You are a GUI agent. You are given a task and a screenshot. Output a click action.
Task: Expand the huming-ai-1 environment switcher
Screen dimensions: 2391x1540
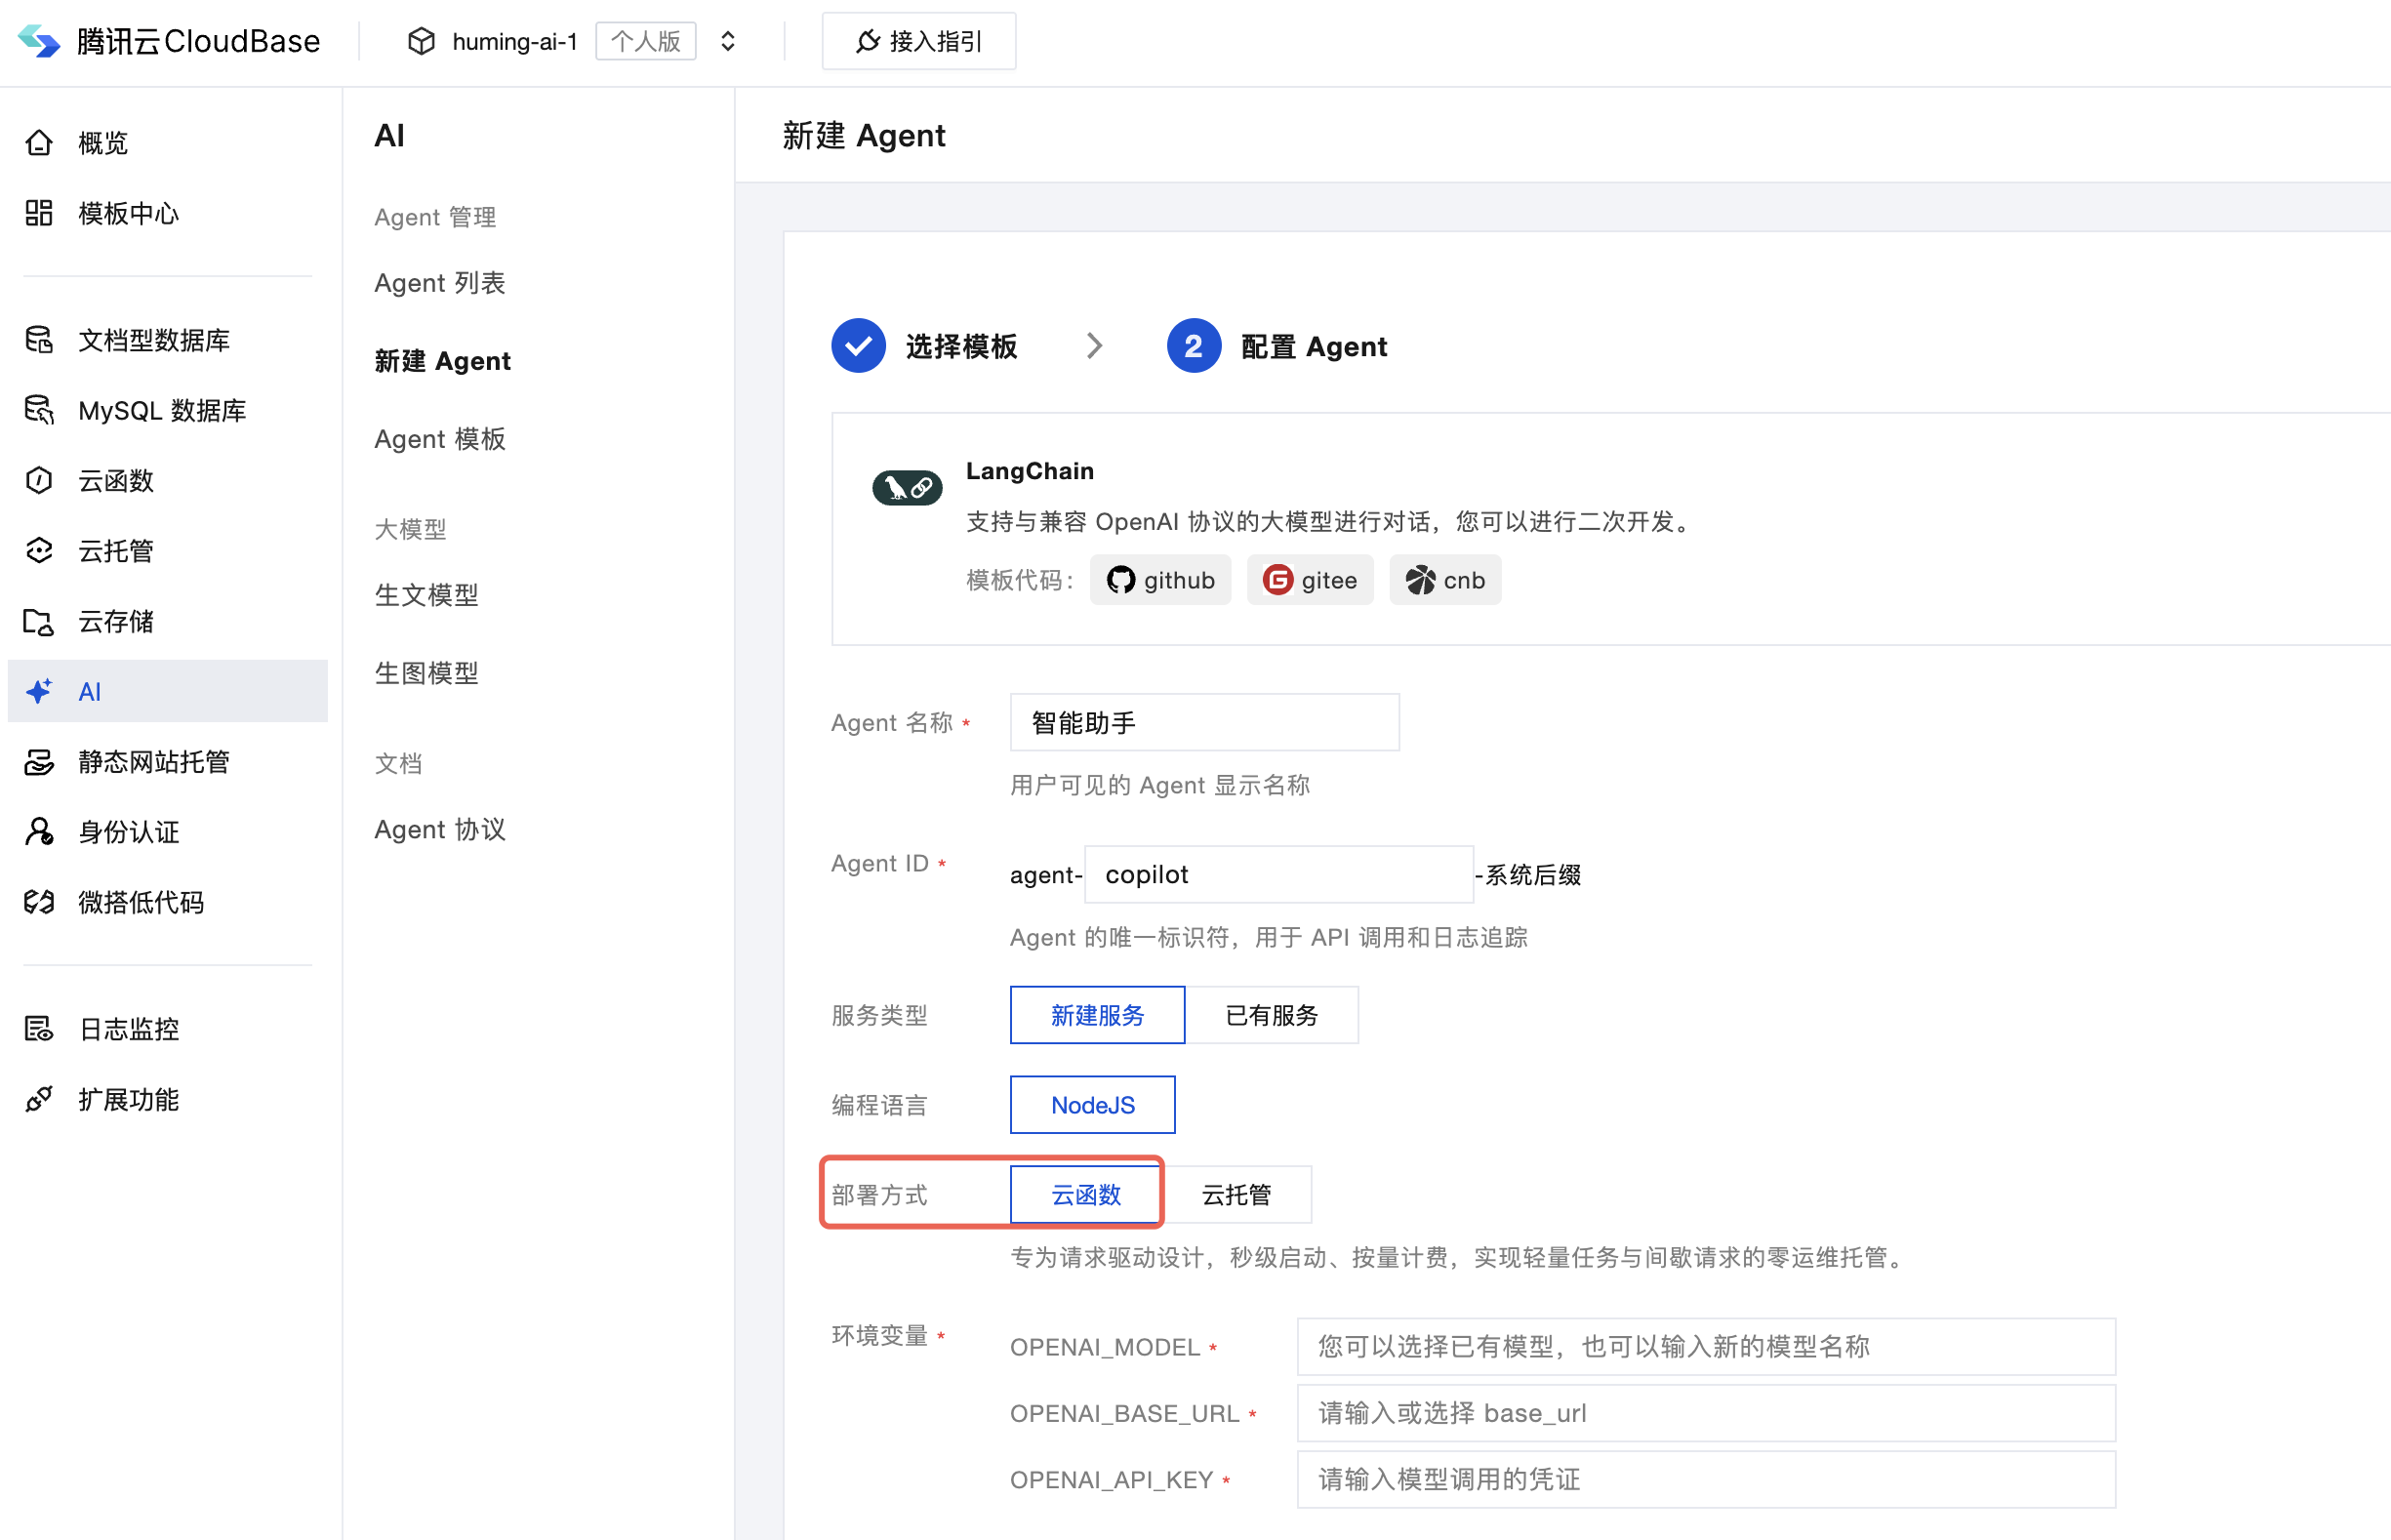728,41
